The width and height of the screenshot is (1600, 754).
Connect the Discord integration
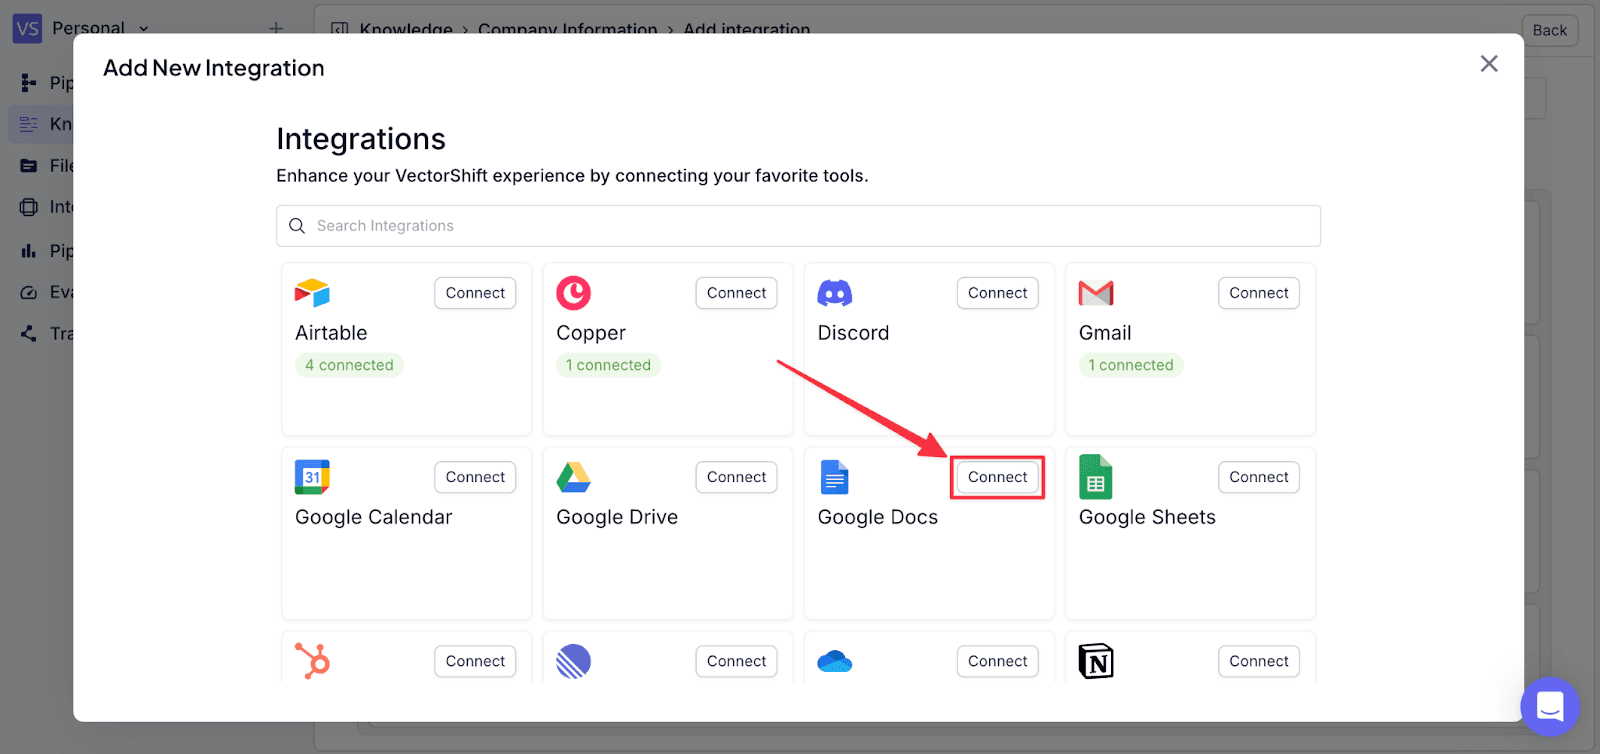pos(997,293)
